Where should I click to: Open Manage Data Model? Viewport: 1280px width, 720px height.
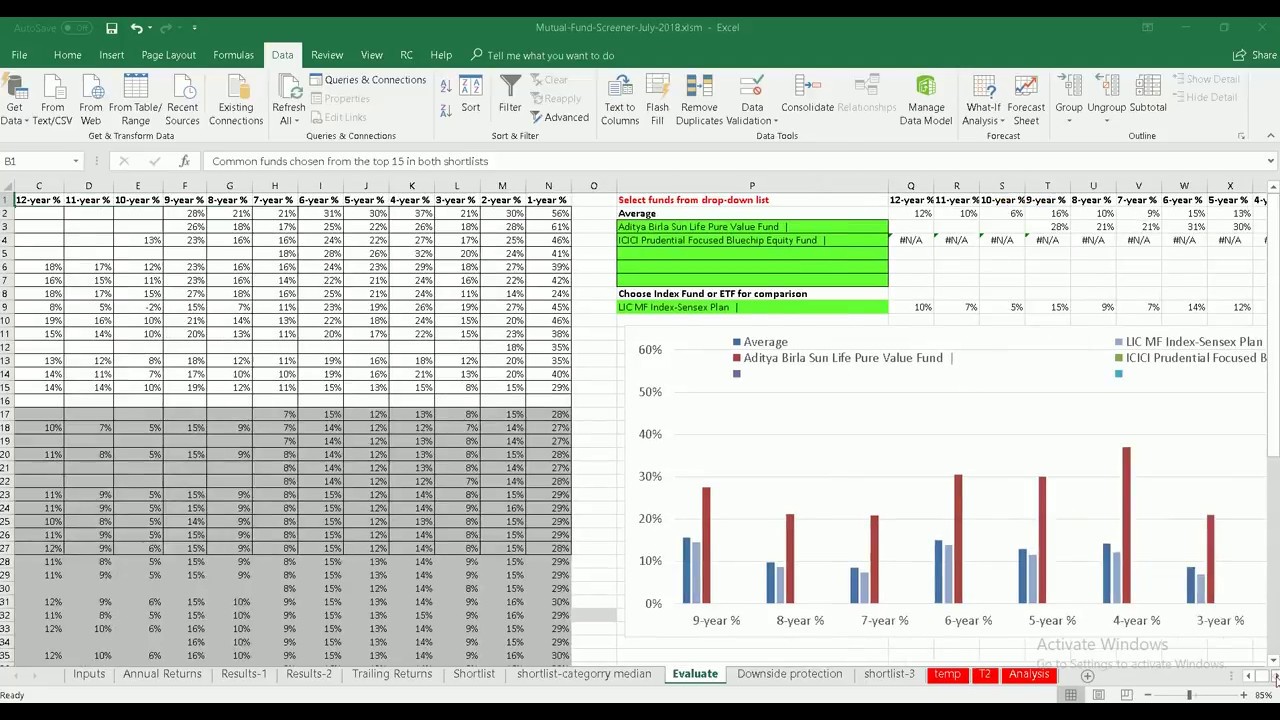(926, 100)
